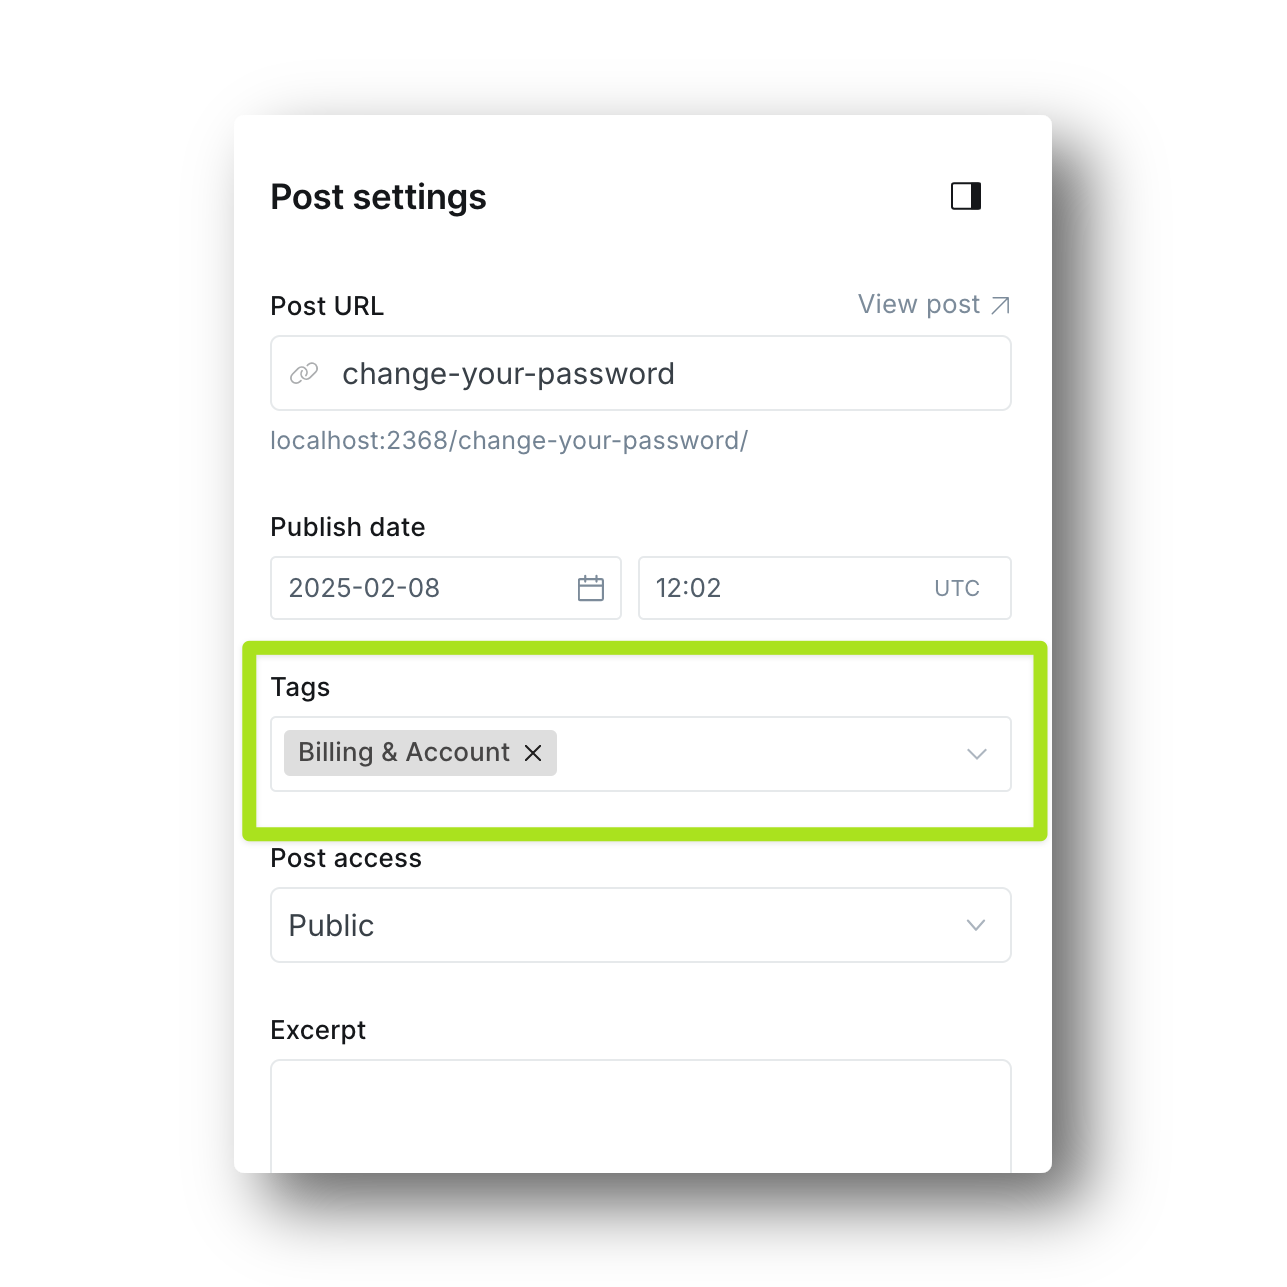Click the localhost:2368 preview URL text
Screen dimensions: 1287x1287
click(x=508, y=441)
